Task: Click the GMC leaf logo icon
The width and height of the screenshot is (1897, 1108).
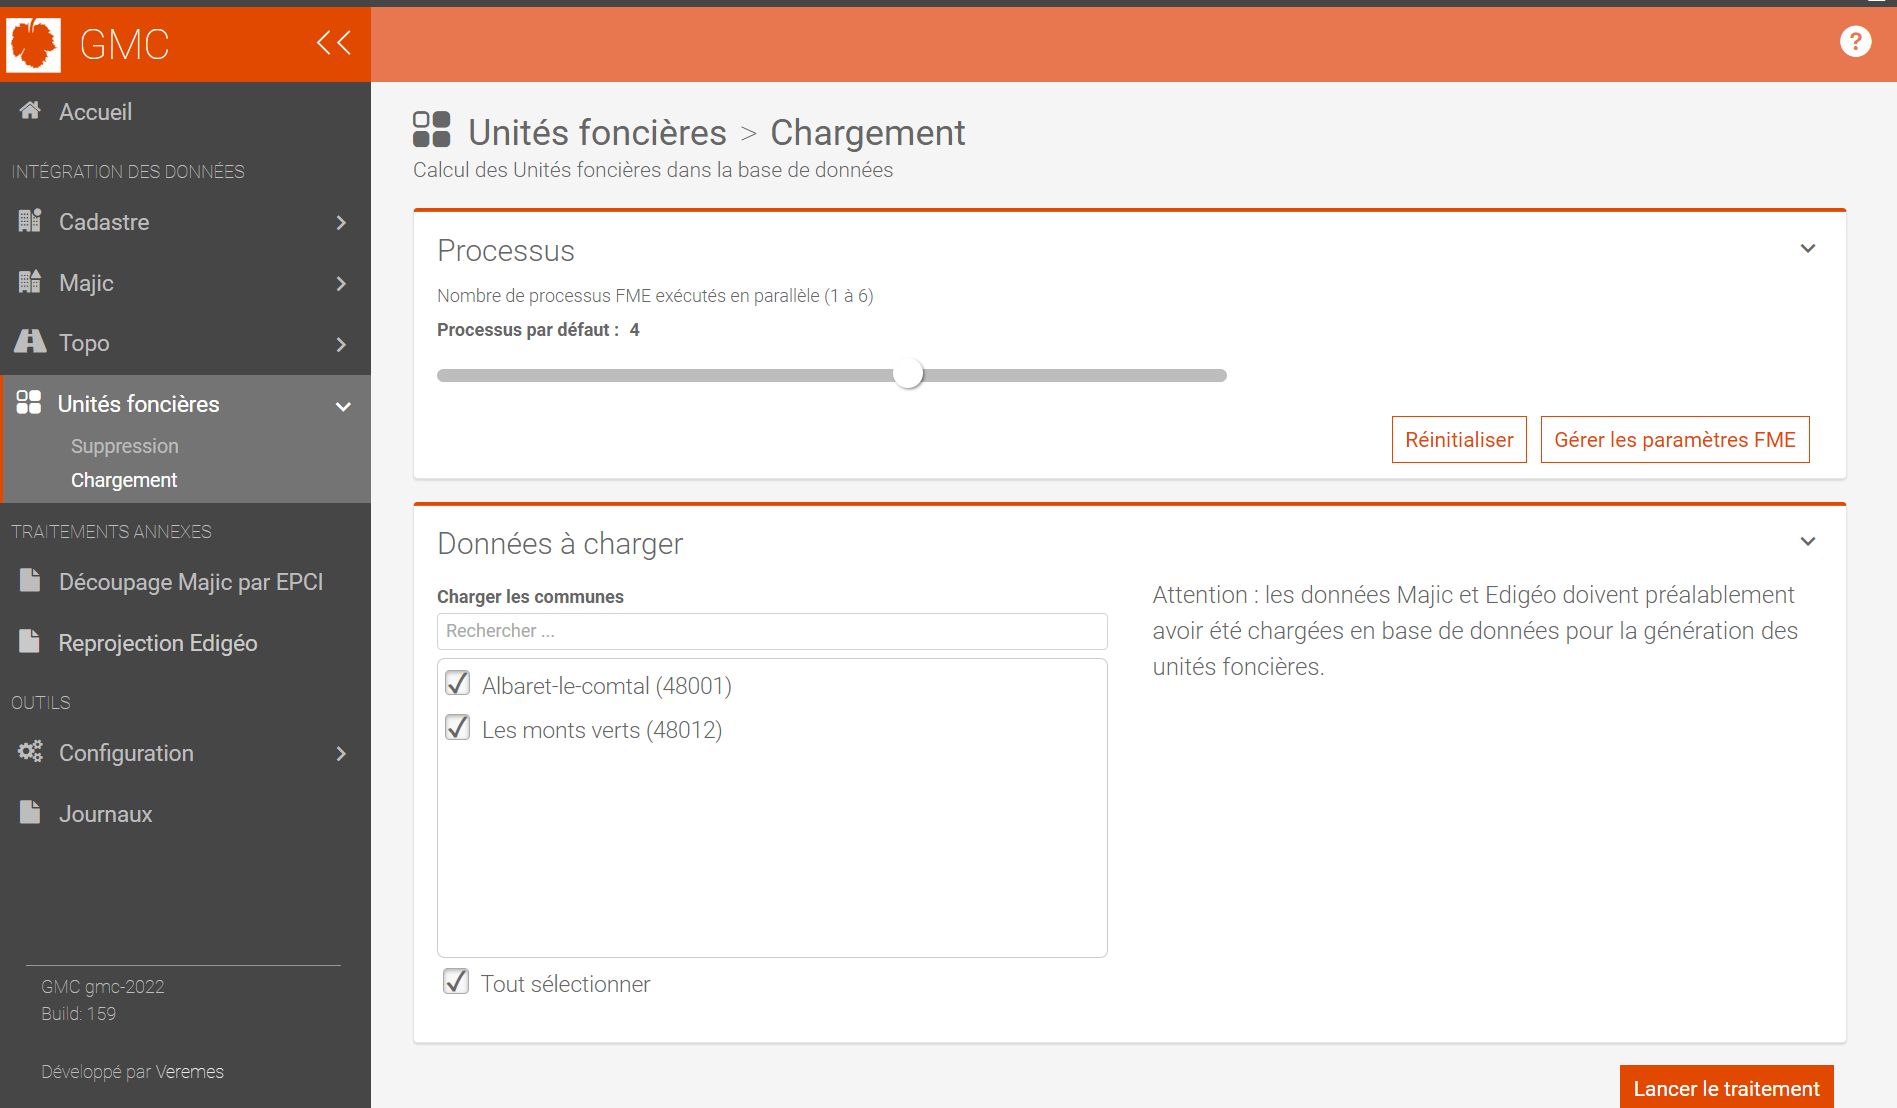Action: click(x=33, y=45)
